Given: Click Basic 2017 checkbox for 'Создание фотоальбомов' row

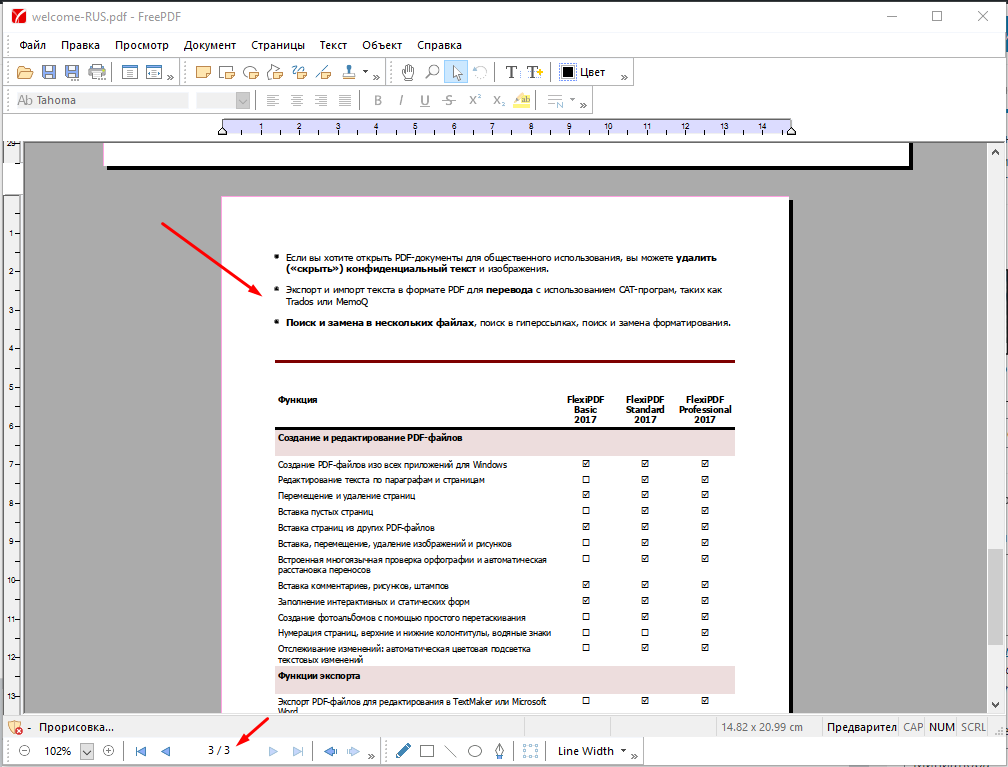Looking at the screenshot, I should coord(586,617).
